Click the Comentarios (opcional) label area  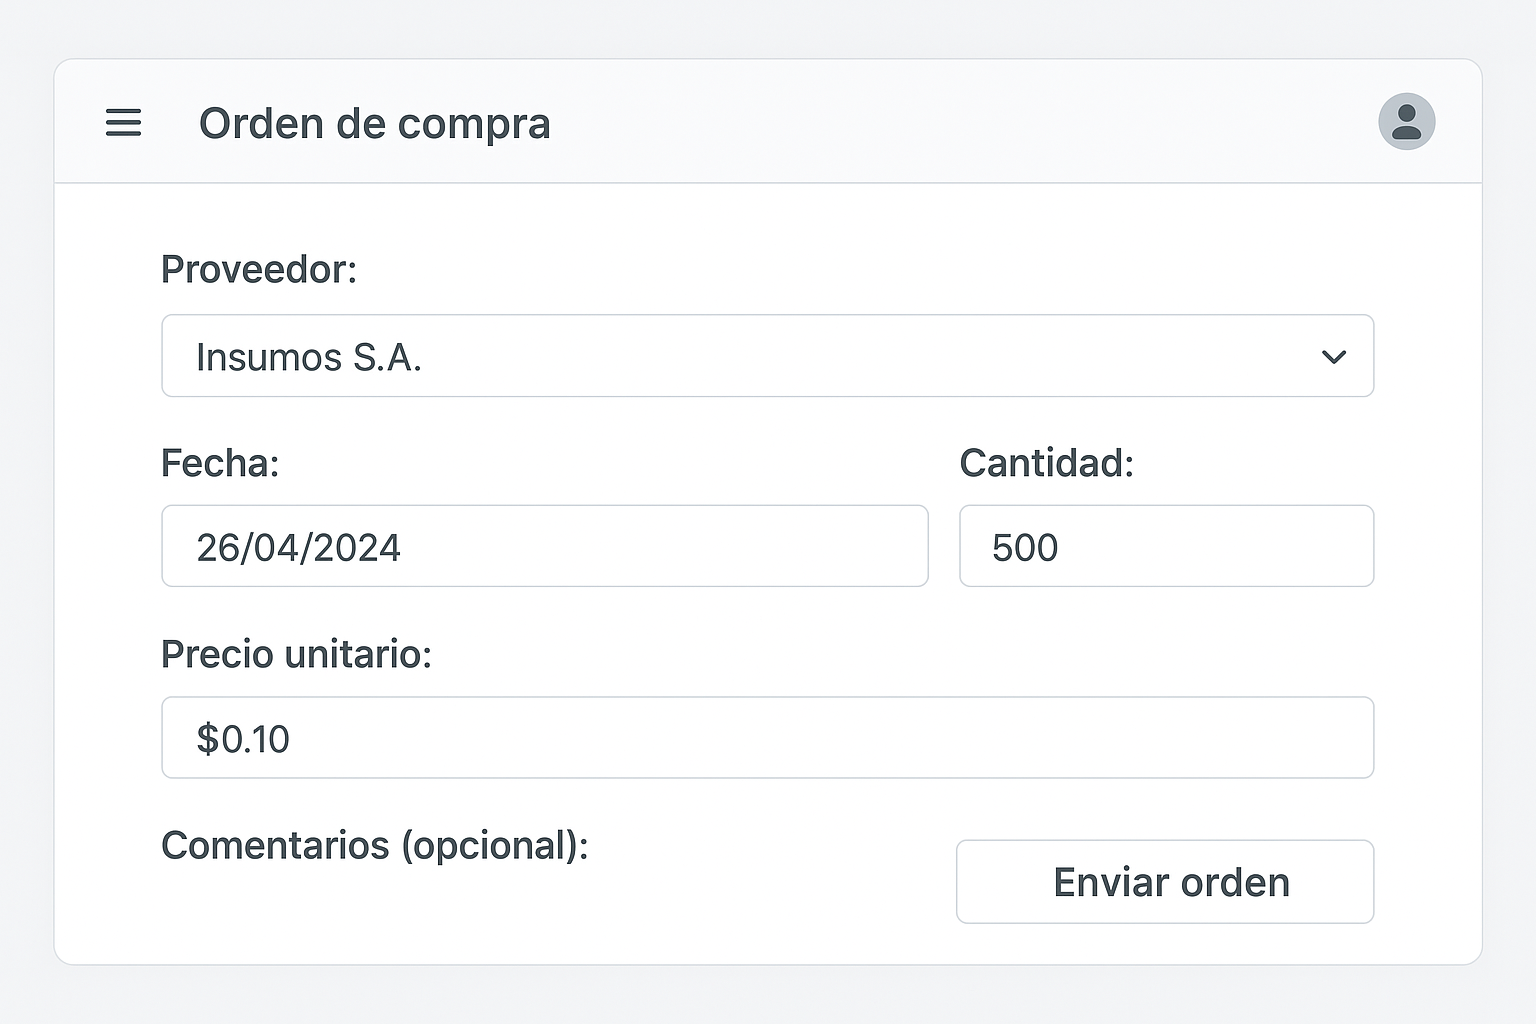click(375, 845)
